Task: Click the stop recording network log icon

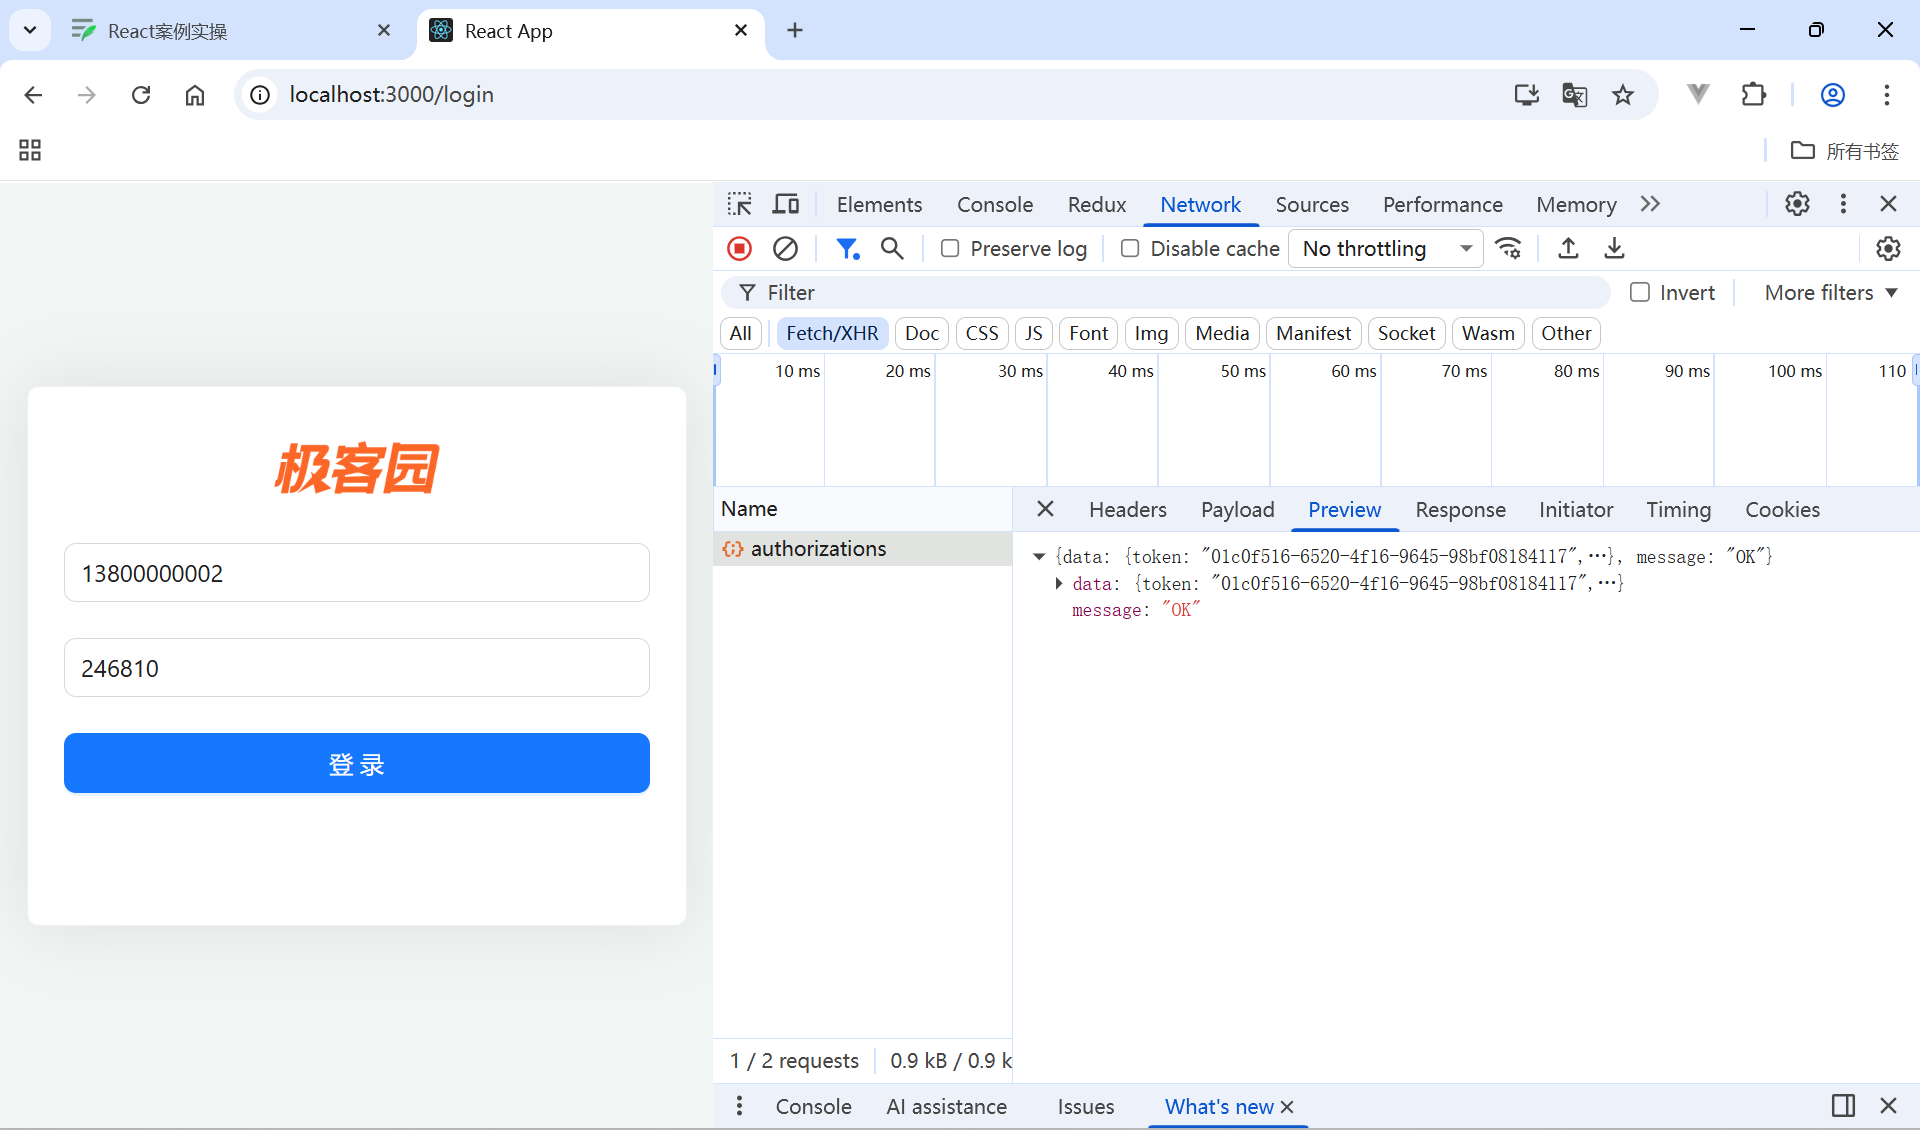Action: [x=739, y=248]
